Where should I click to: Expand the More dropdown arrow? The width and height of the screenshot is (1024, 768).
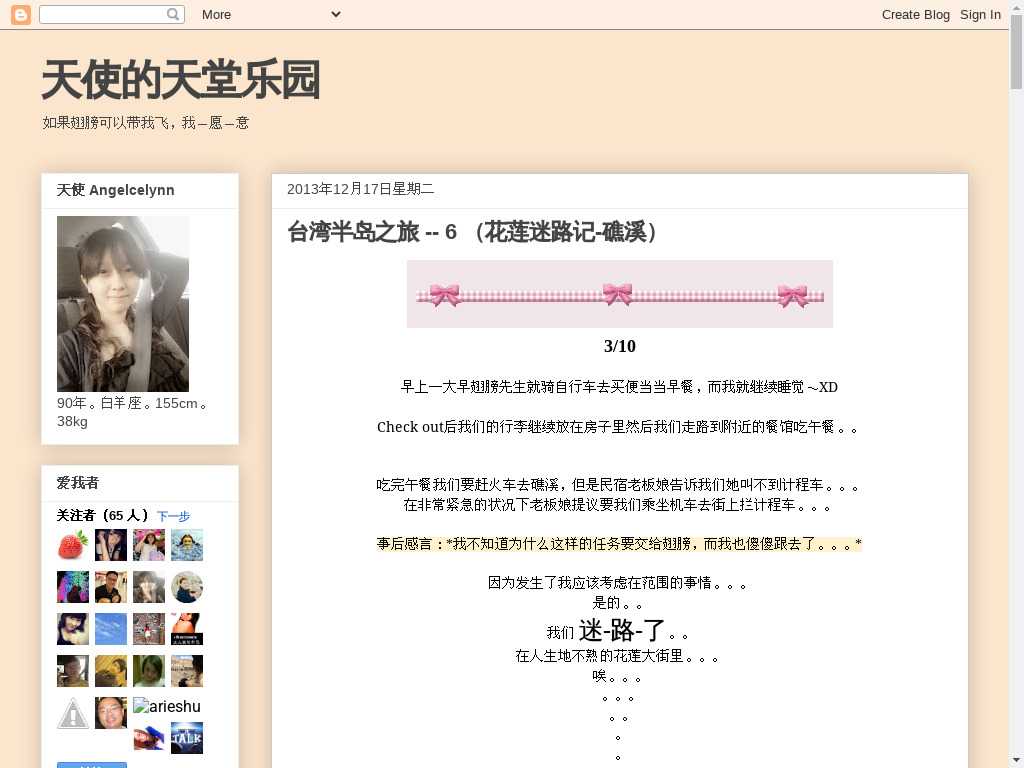[x=336, y=14]
